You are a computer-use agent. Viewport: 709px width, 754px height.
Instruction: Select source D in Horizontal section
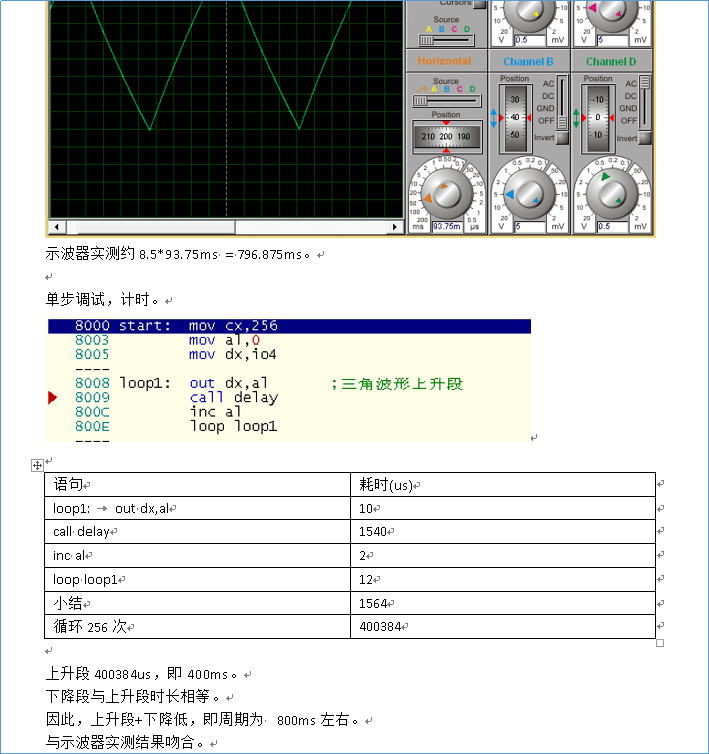472,89
